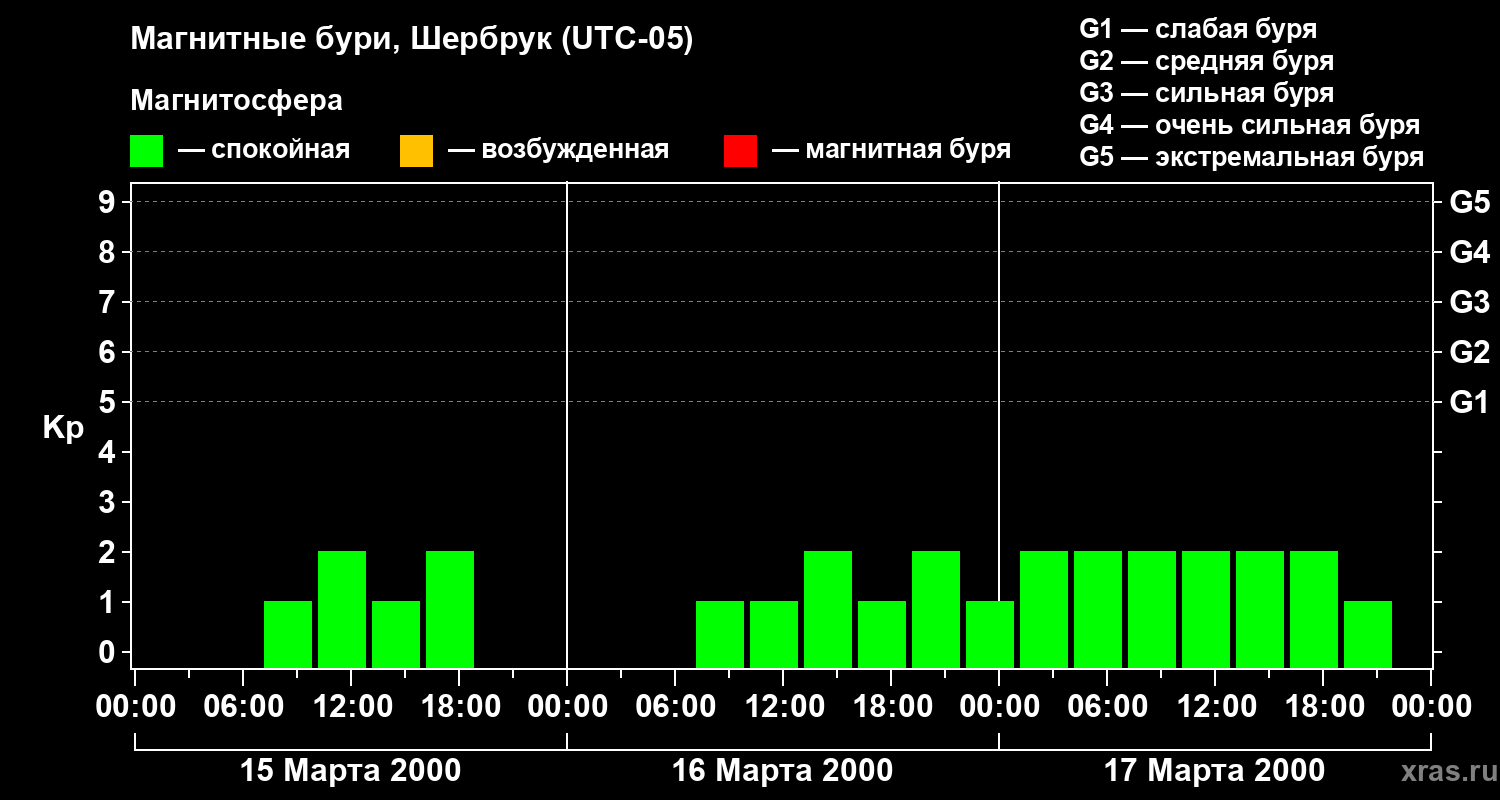
Task: Click the 15 March 07:00–10:00 Kp 1 bar
Action: coord(288,634)
